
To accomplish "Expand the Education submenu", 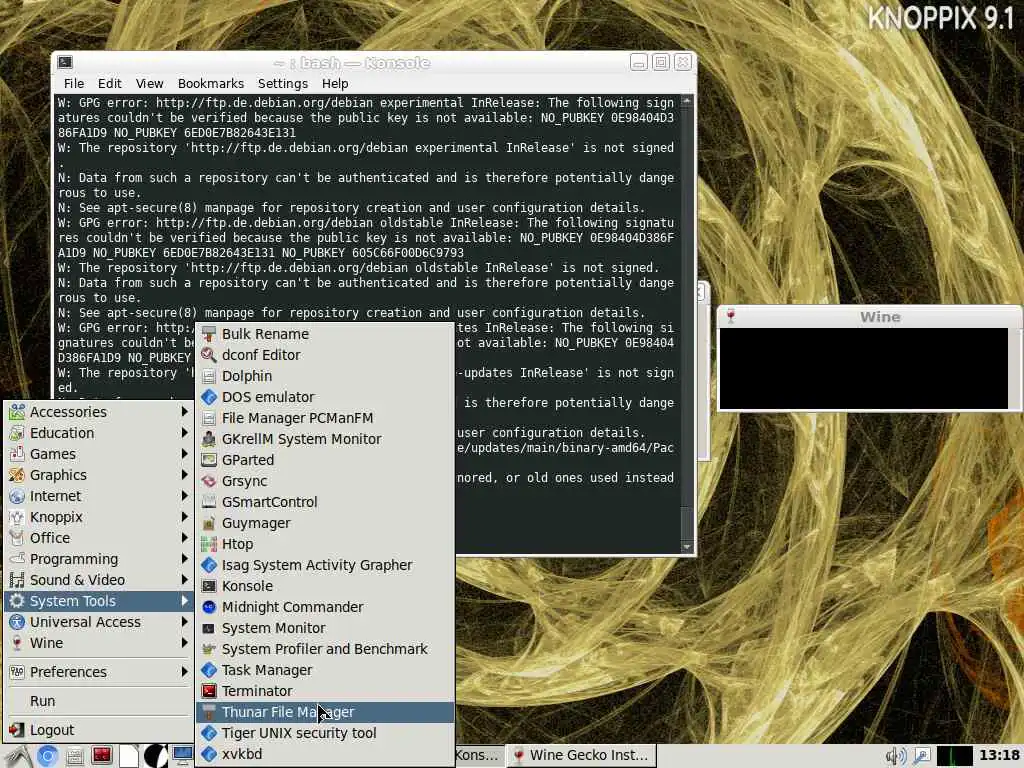I will pos(99,432).
